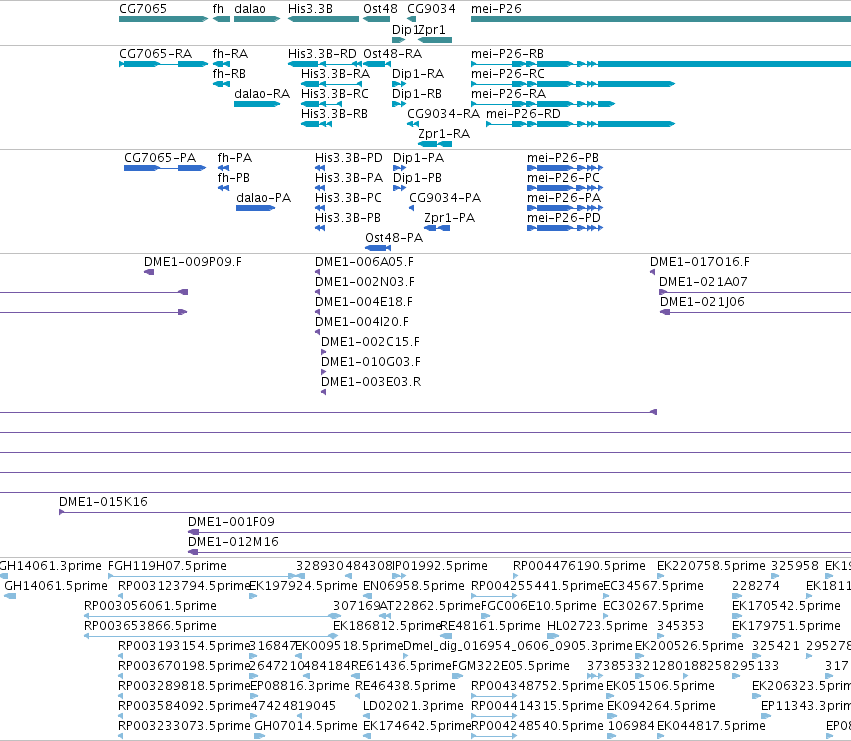
Task: Select the Zpr1 gene arrow bar
Action: click(435, 40)
